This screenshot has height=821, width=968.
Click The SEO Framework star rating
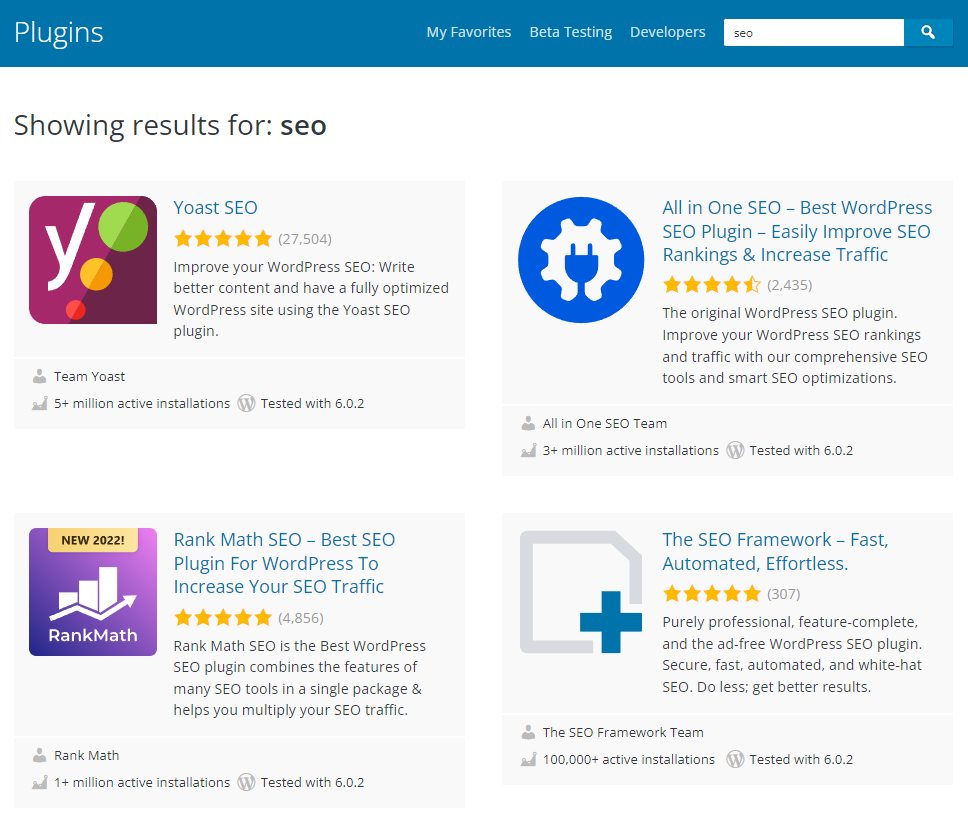point(711,594)
